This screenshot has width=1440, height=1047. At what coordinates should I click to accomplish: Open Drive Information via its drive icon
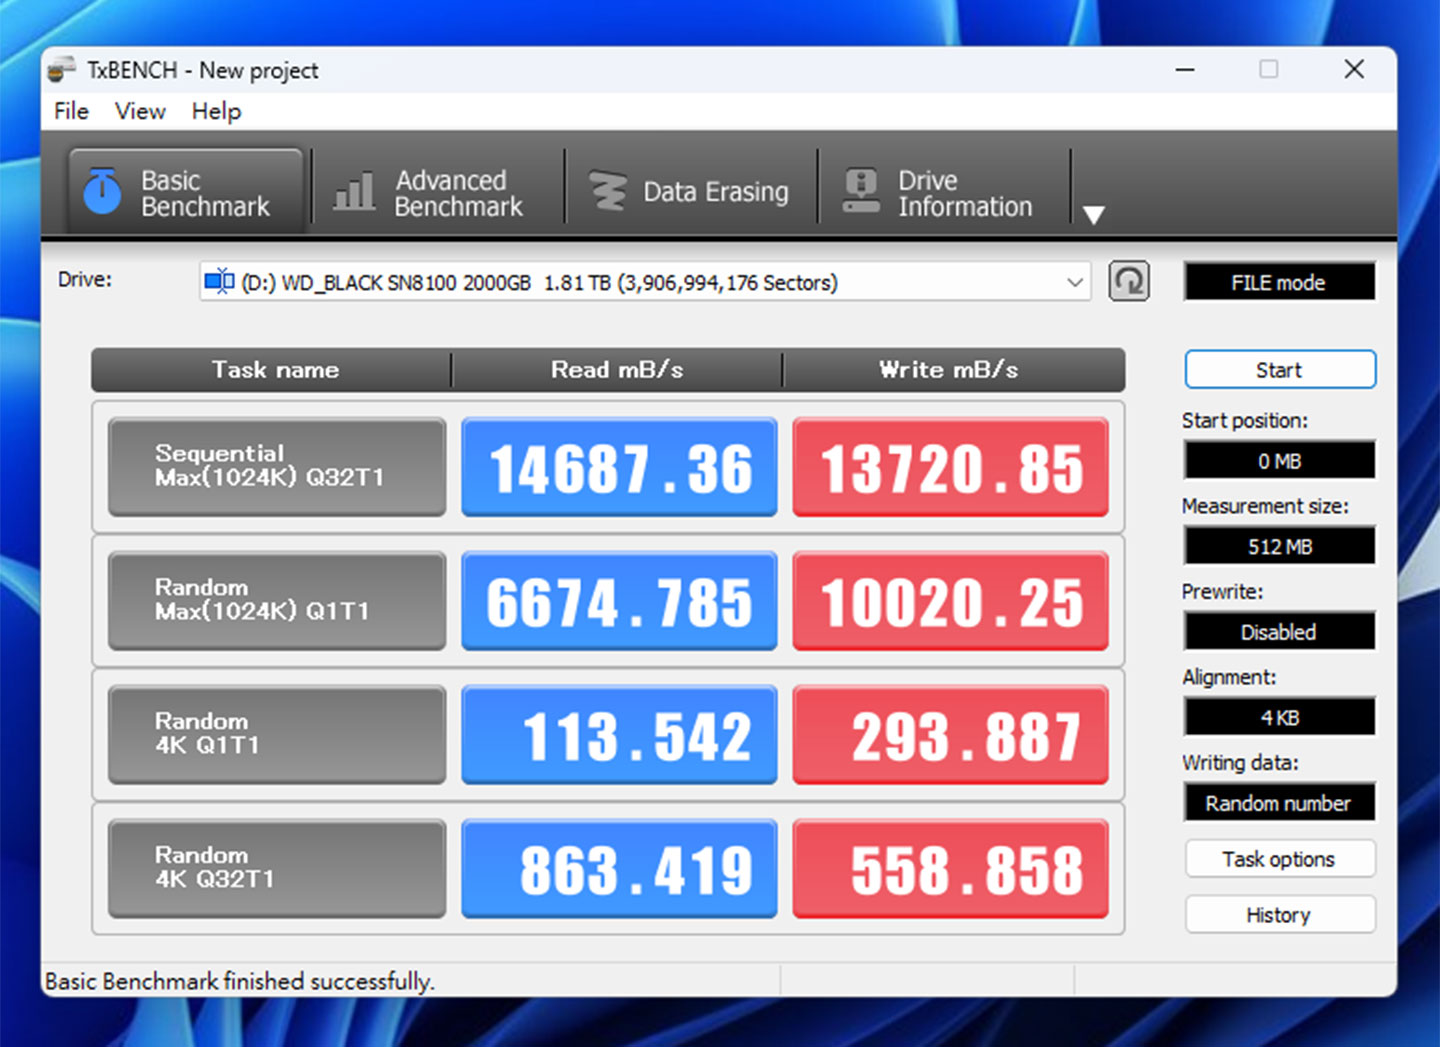(x=861, y=190)
